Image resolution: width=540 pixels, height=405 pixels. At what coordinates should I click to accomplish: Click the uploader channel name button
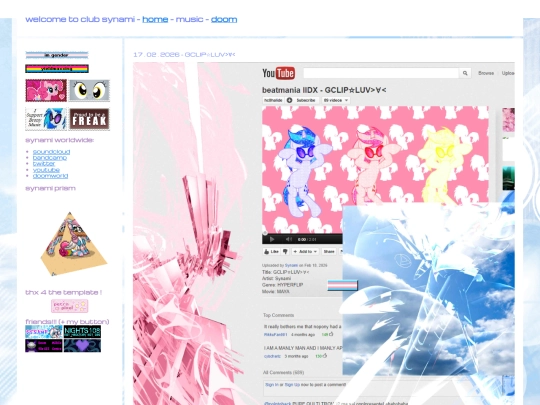pyautogui.click(x=273, y=100)
